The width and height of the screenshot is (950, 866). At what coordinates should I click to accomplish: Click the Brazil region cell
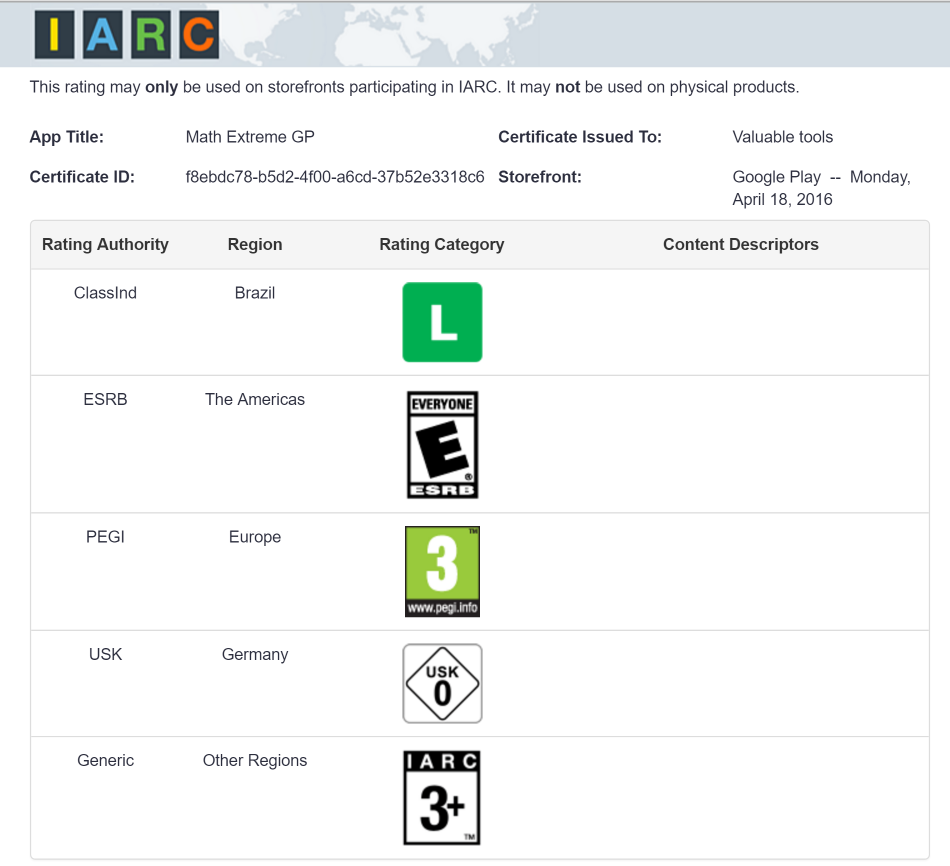click(255, 293)
